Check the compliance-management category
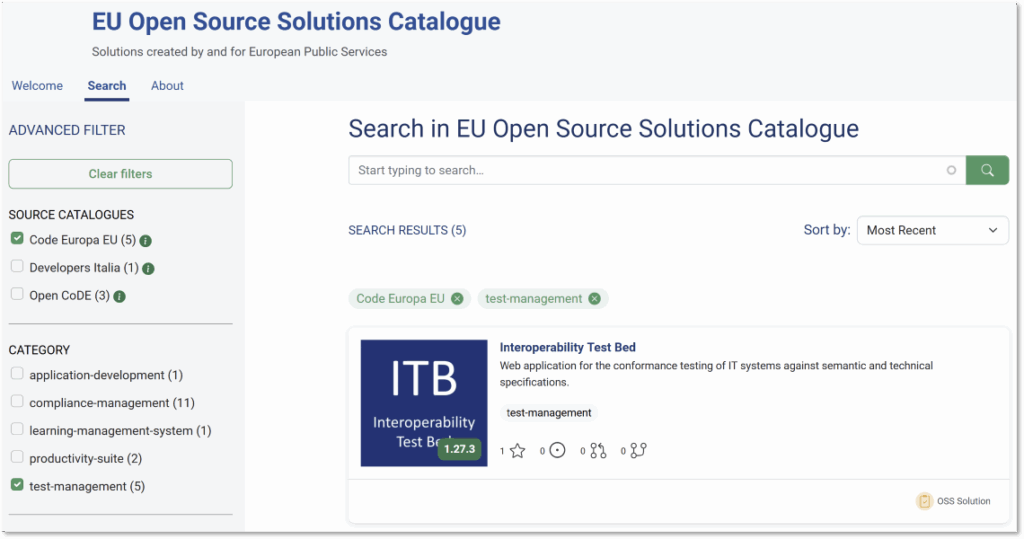Screen dimensions: 1024x539 [17, 402]
